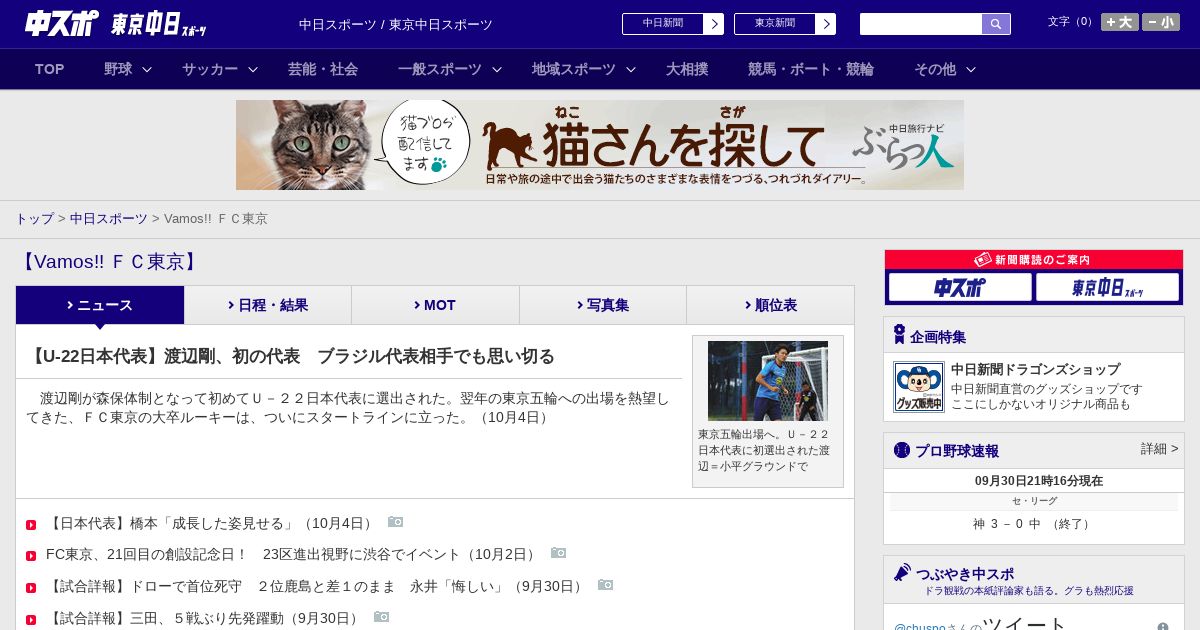Open 大相撲 navigation item
Viewport: 1200px width, 630px height.
(687, 69)
